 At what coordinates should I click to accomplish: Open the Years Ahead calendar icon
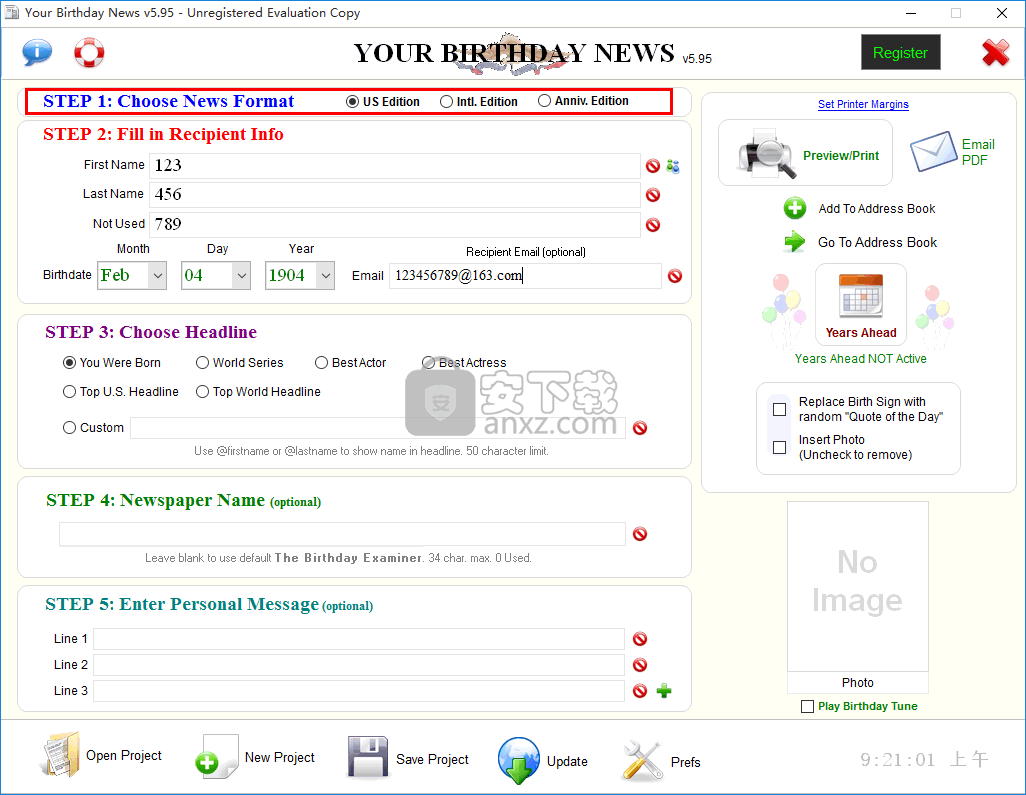click(861, 296)
